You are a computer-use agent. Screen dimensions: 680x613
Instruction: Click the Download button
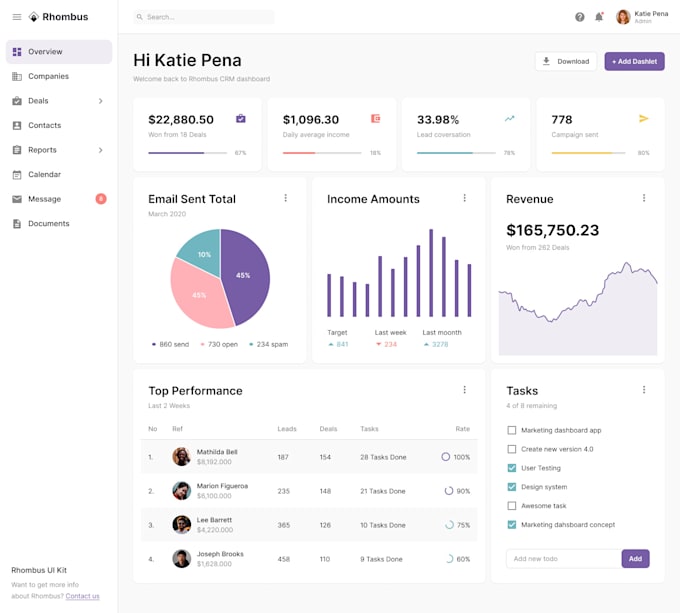[x=566, y=61]
